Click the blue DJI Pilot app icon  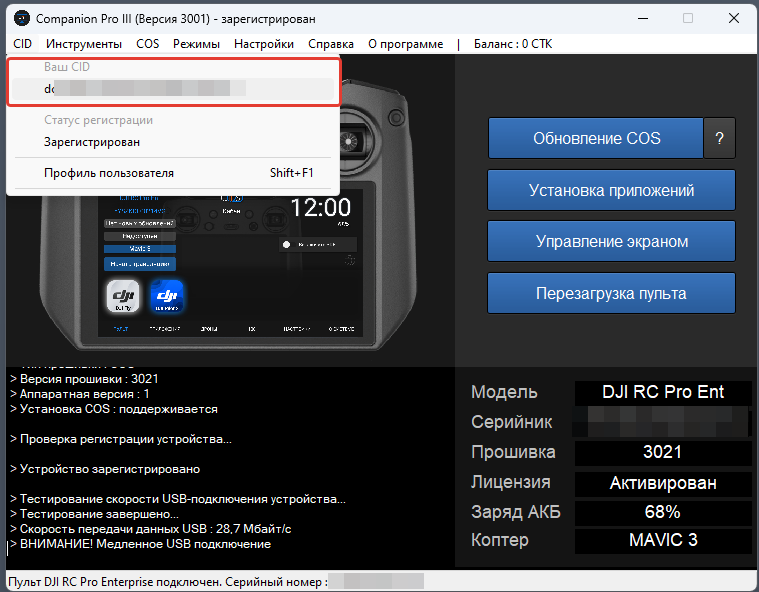[x=167, y=296]
